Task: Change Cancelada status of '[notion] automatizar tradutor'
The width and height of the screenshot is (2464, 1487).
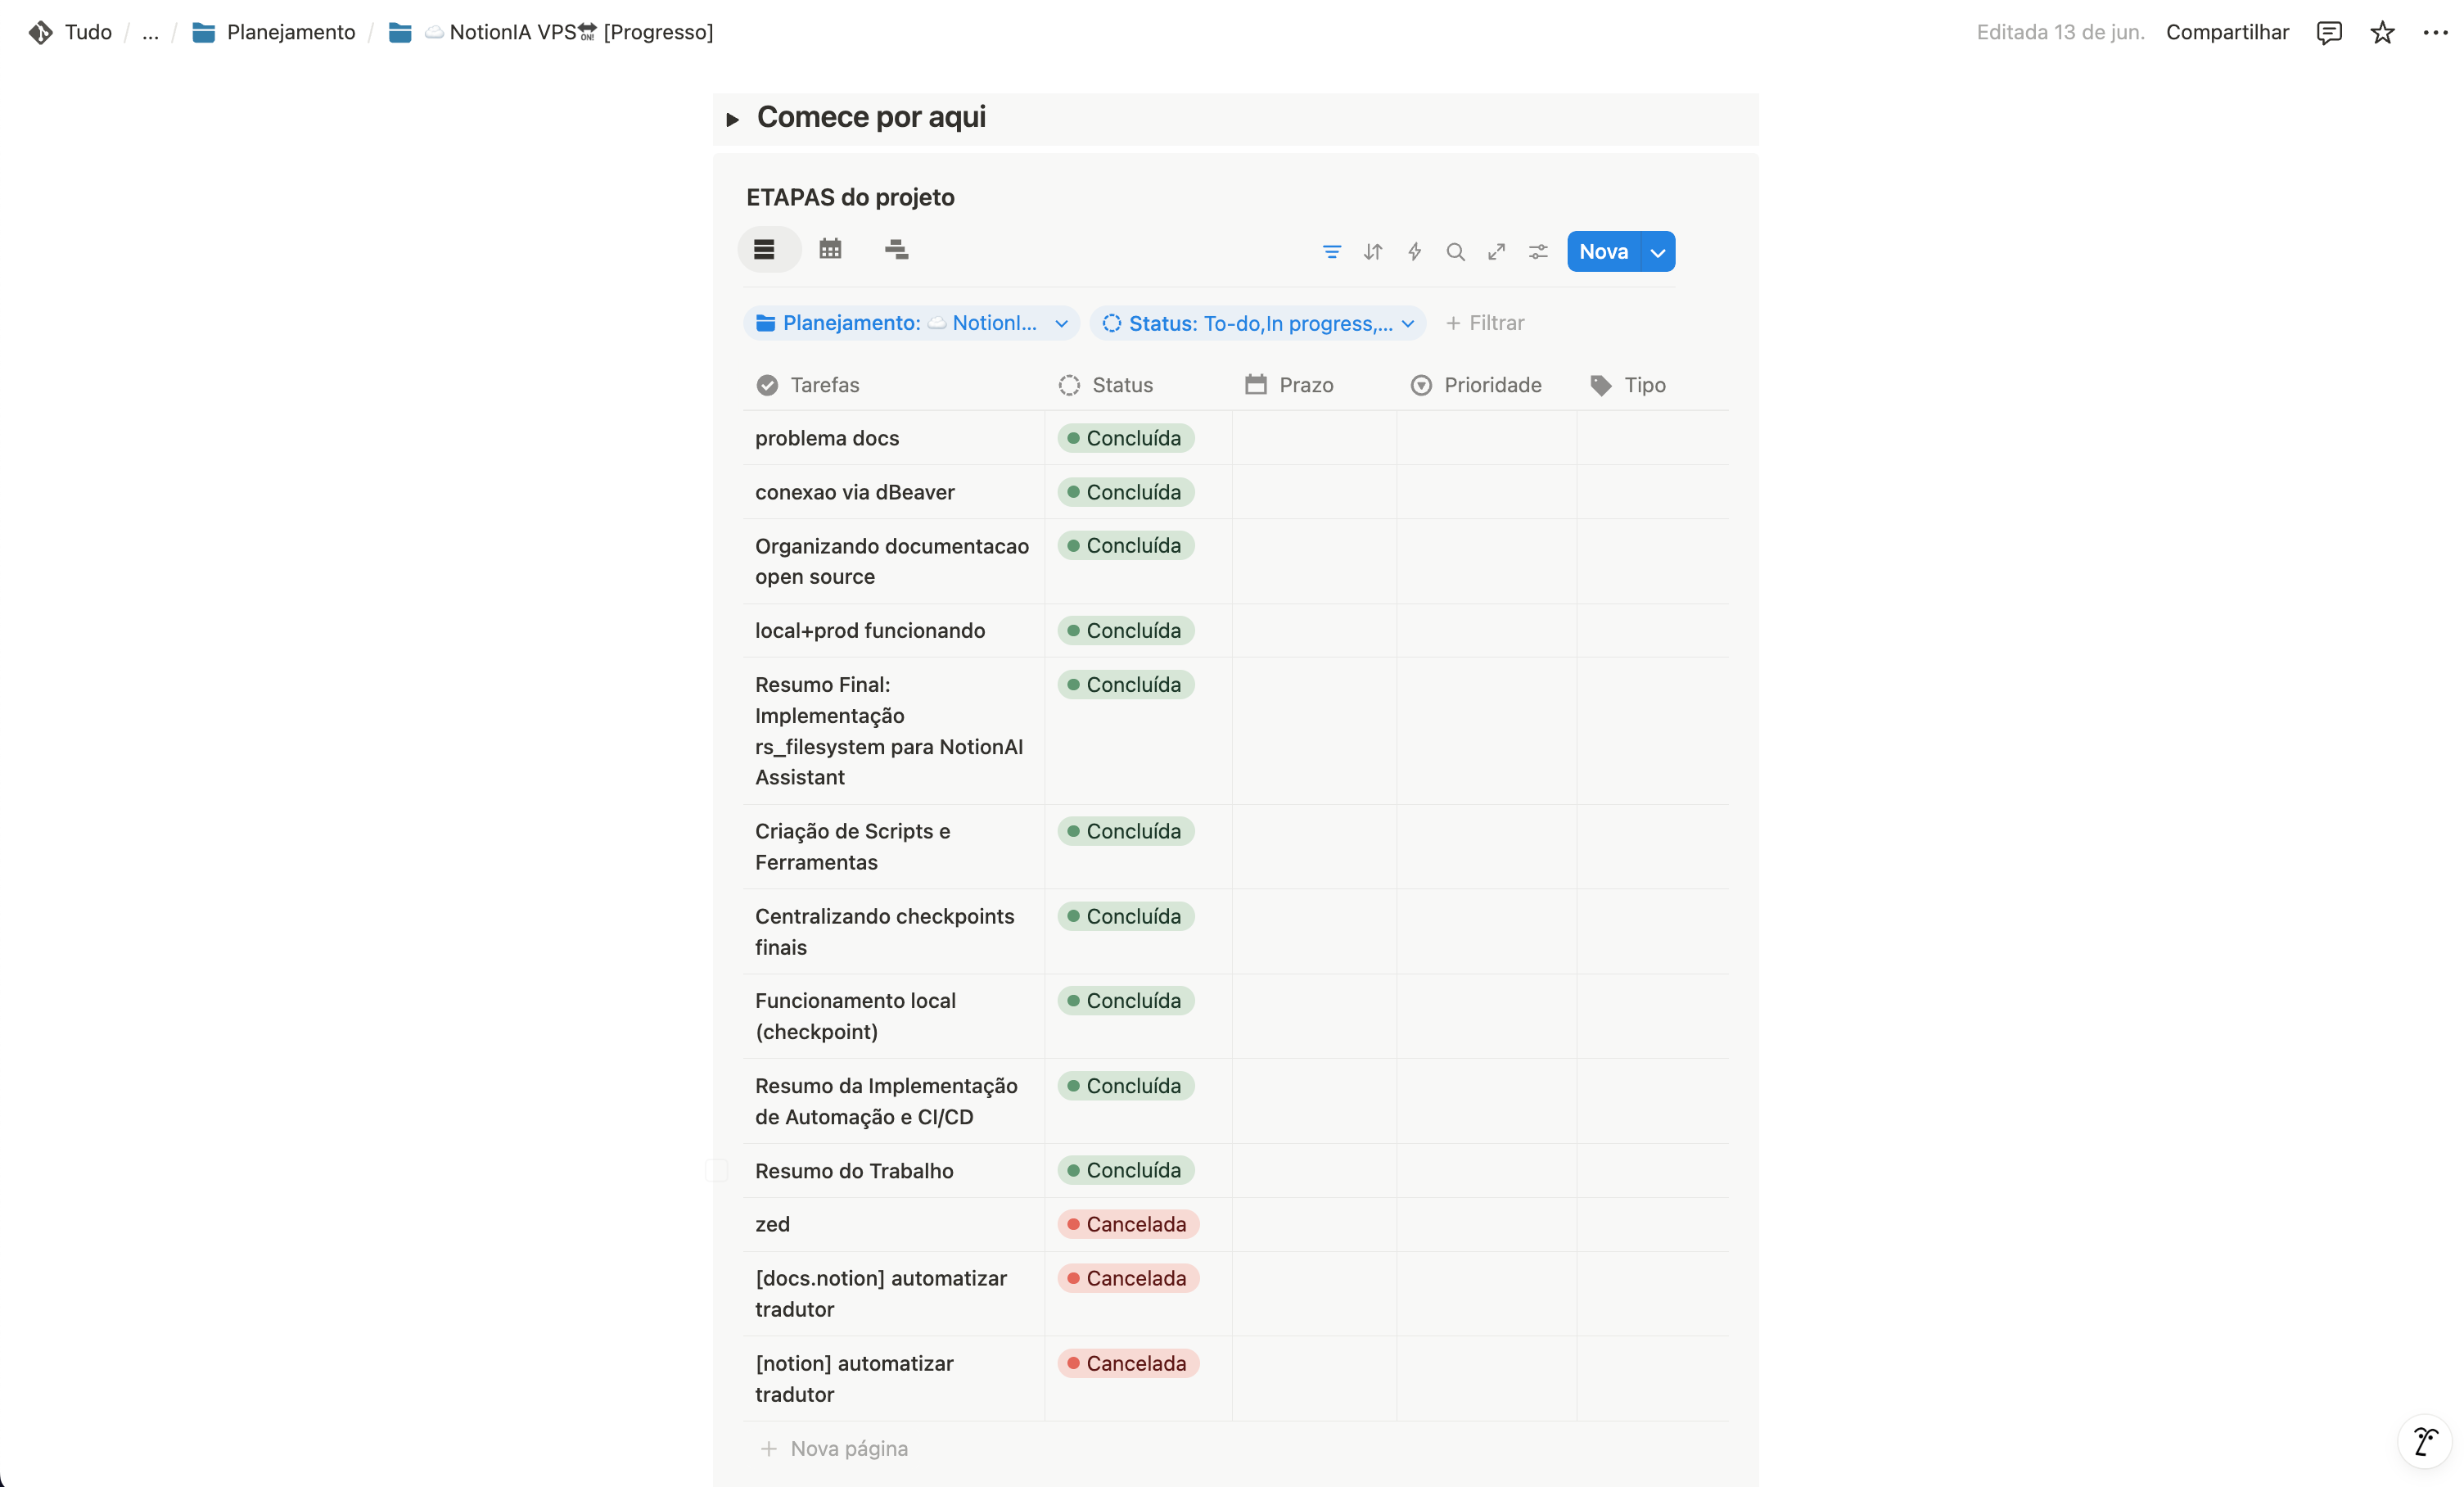Action: pos(1128,1363)
